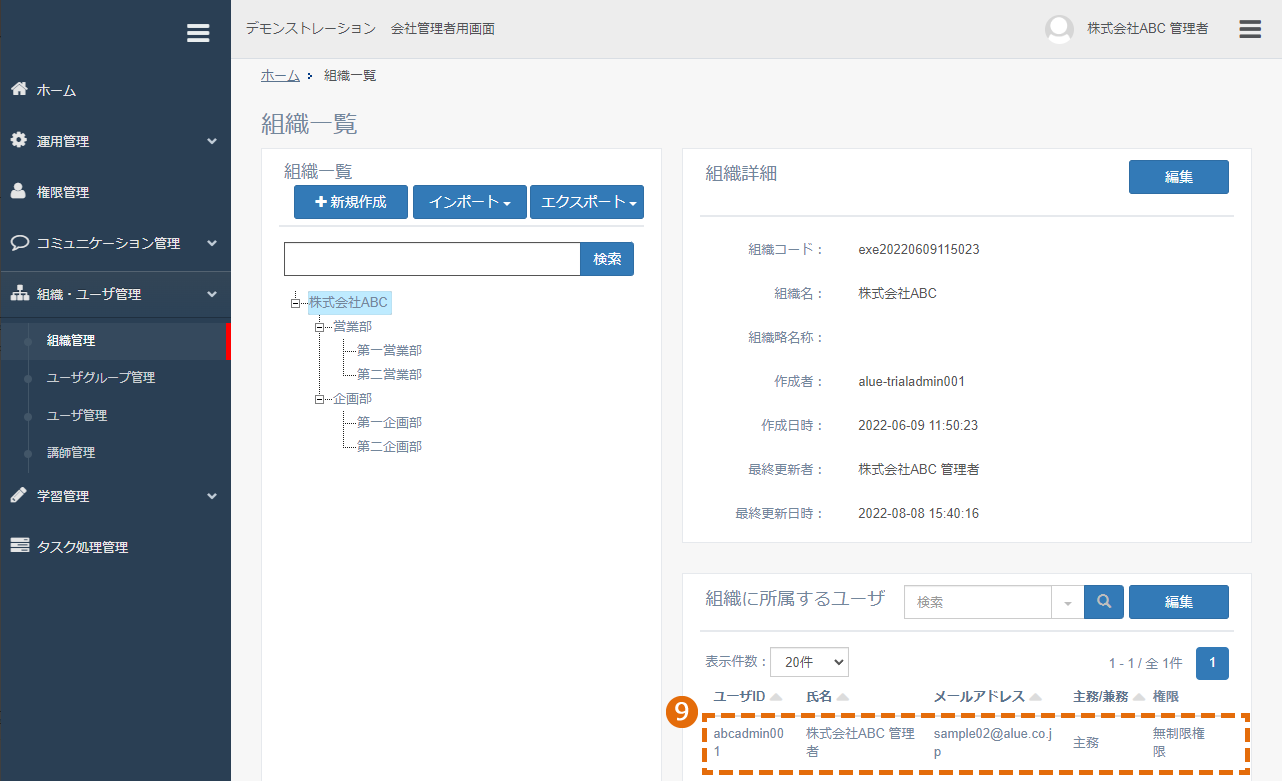This screenshot has height=781, width=1282.
Task: Open the インポート dropdown
Action: [470, 202]
